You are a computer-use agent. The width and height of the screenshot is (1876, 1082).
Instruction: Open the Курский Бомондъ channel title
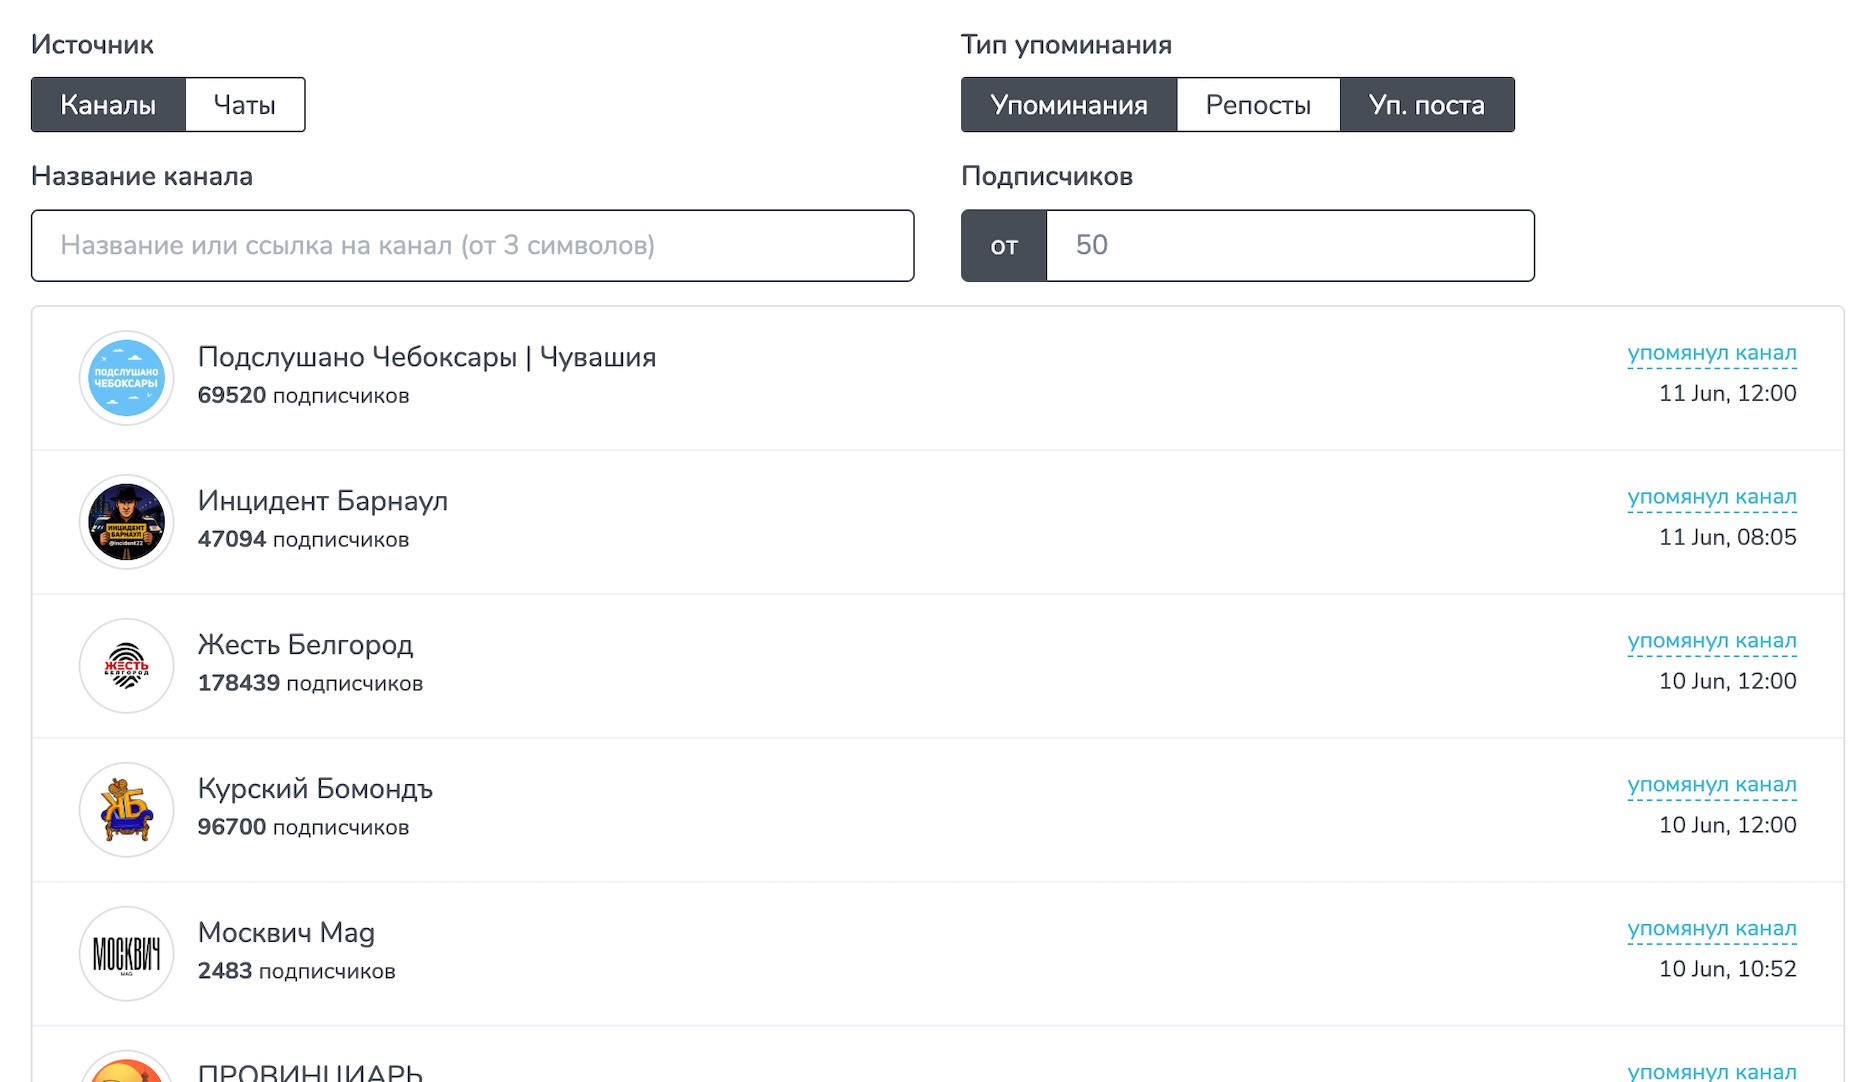click(316, 789)
